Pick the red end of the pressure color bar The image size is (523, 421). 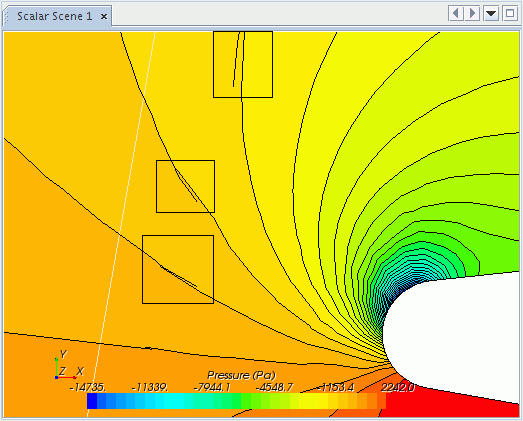381,401
